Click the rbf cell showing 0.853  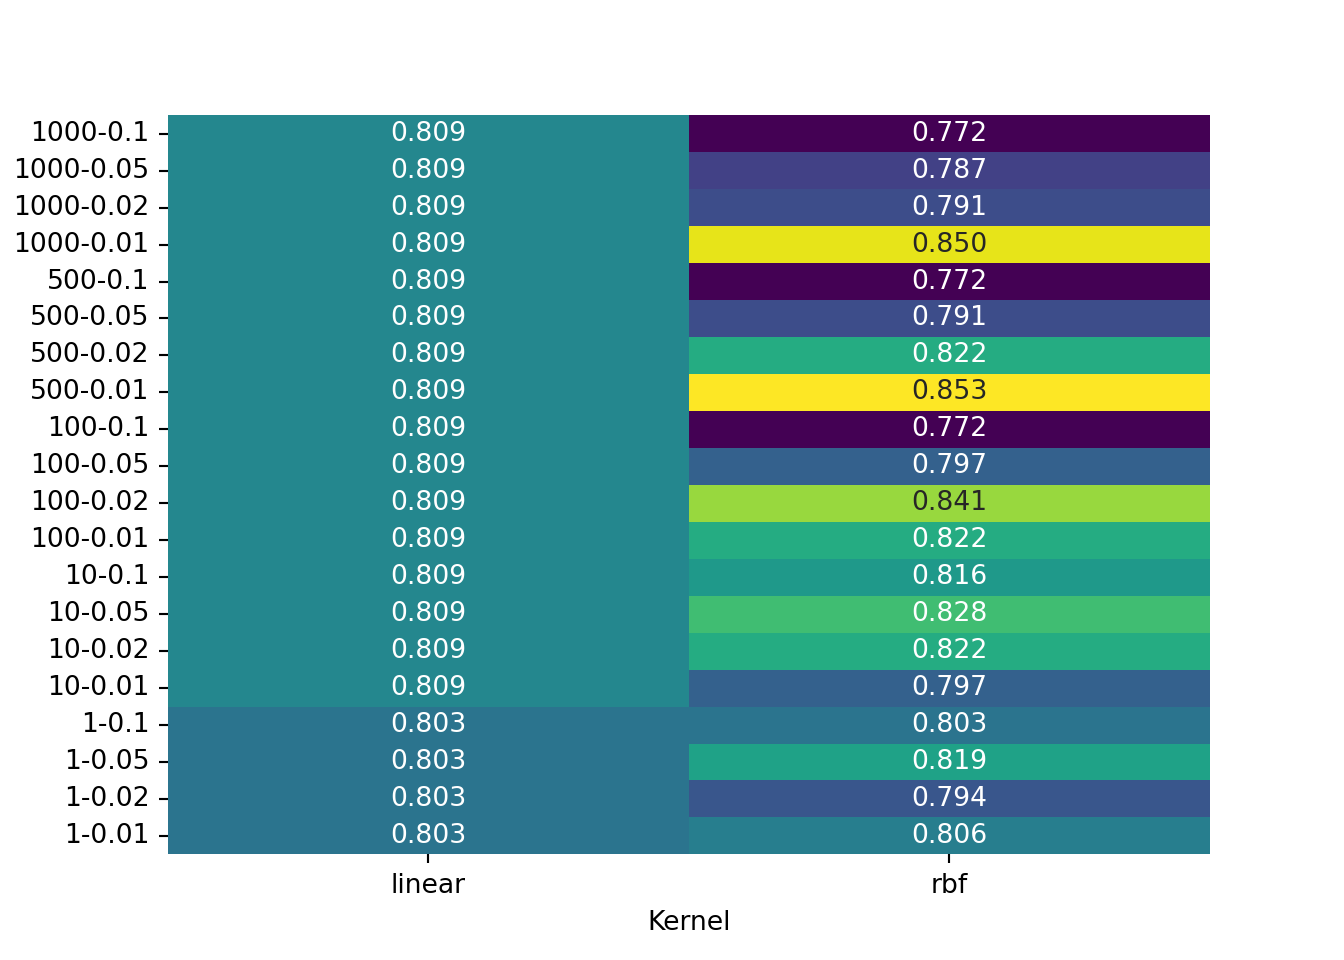click(x=949, y=391)
